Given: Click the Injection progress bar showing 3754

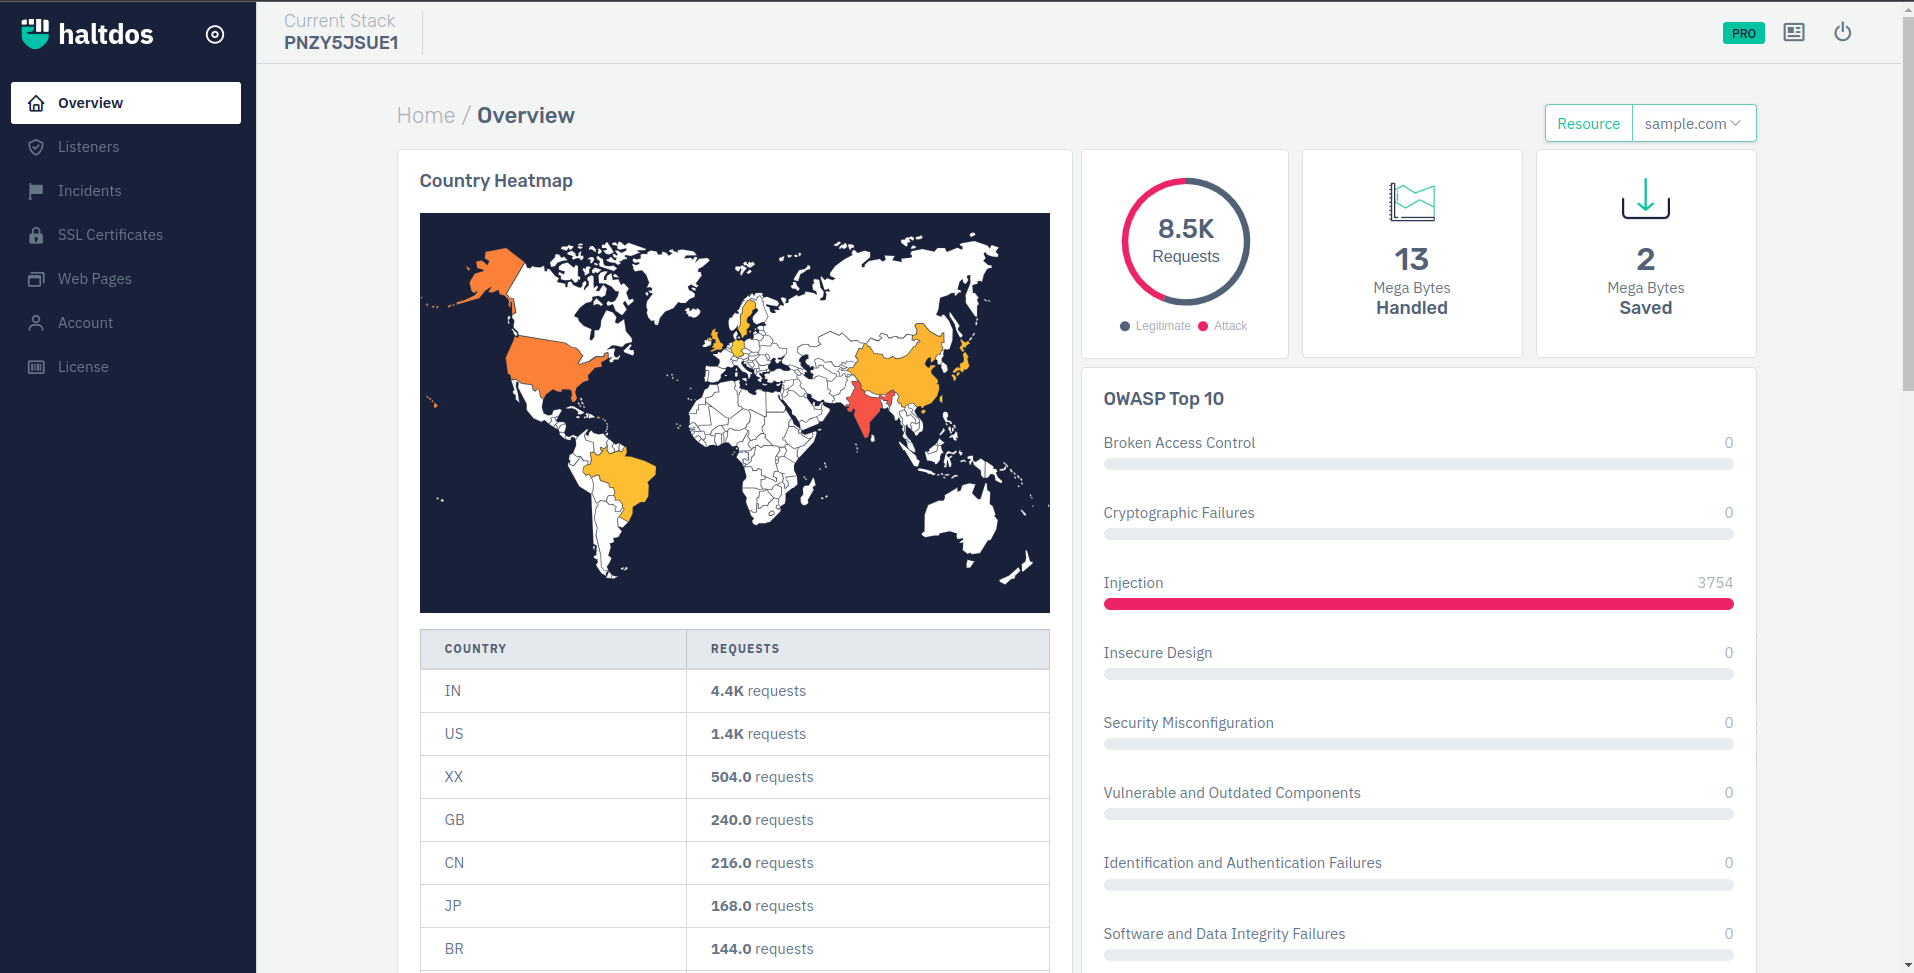Looking at the screenshot, I should [x=1418, y=604].
